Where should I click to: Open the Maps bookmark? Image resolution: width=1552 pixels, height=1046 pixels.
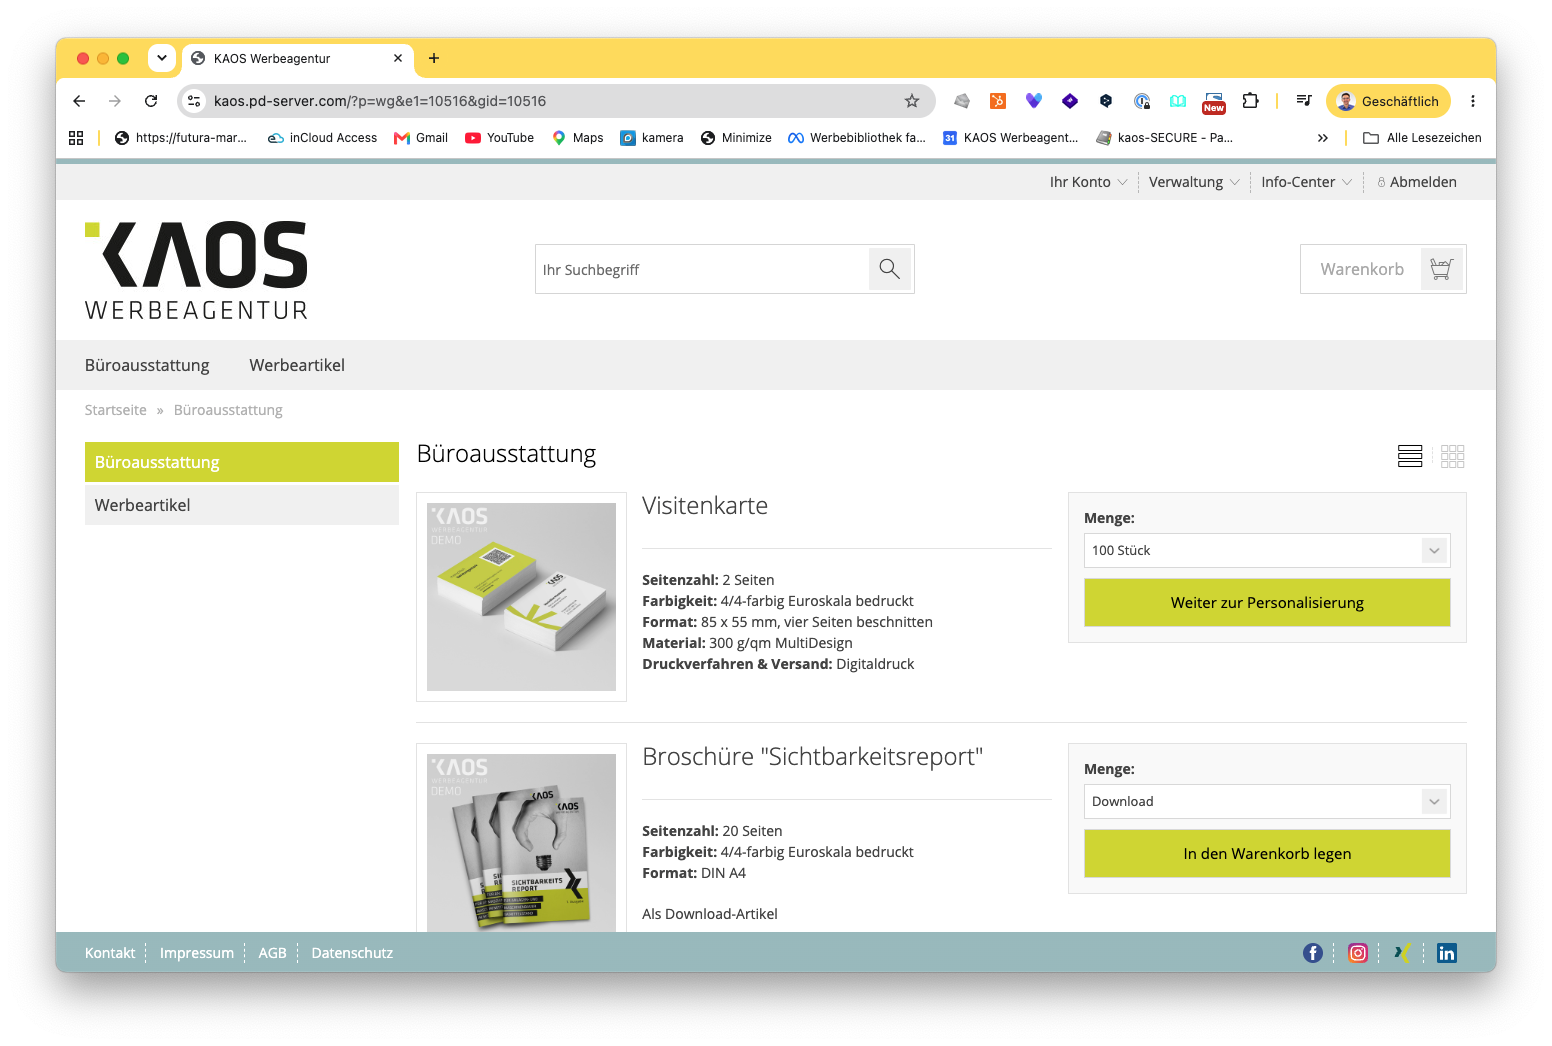pos(577,138)
